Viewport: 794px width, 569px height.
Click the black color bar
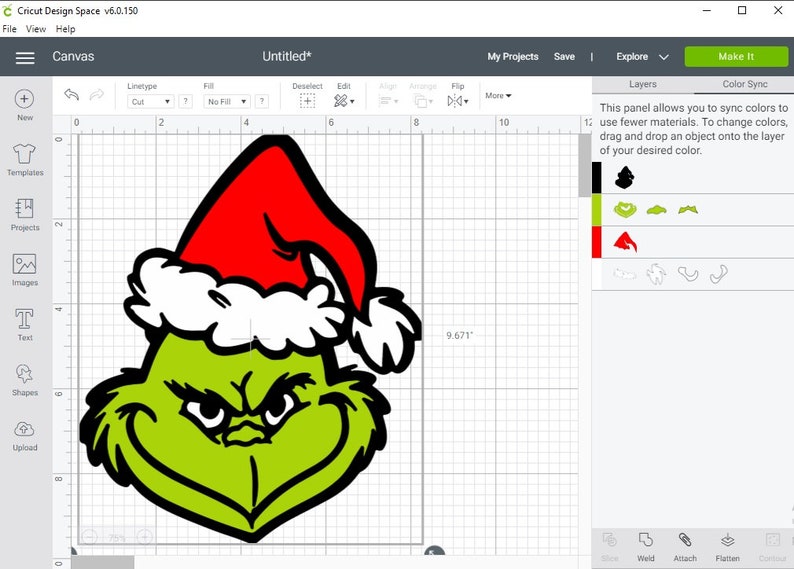tap(597, 177)
